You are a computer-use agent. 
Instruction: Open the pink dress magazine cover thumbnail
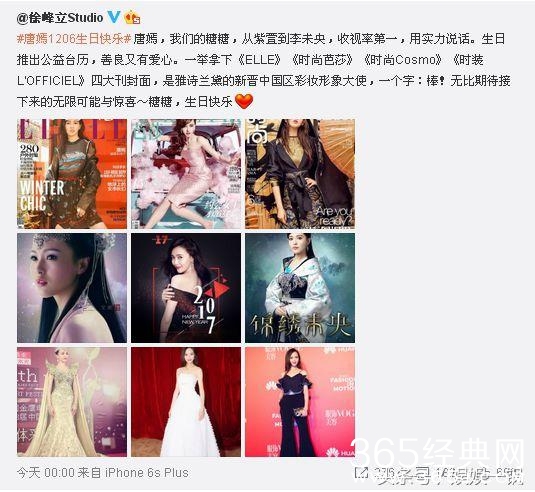[x=186, y=174]
